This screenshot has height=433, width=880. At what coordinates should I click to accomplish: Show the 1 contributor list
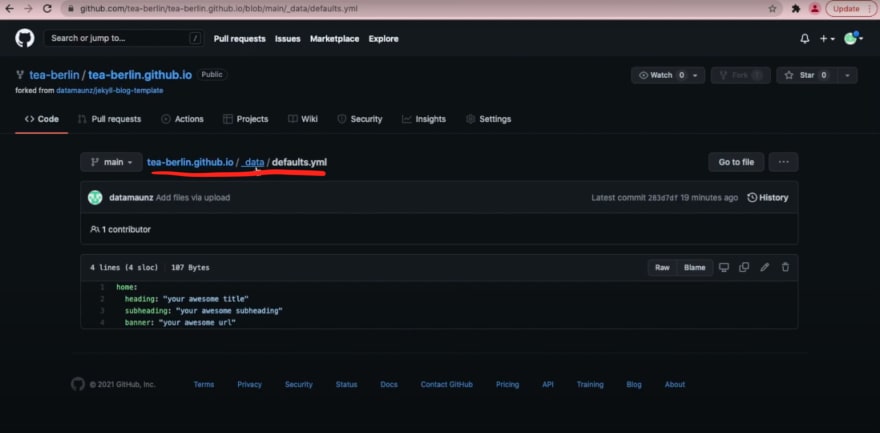[x=120, y=229]
